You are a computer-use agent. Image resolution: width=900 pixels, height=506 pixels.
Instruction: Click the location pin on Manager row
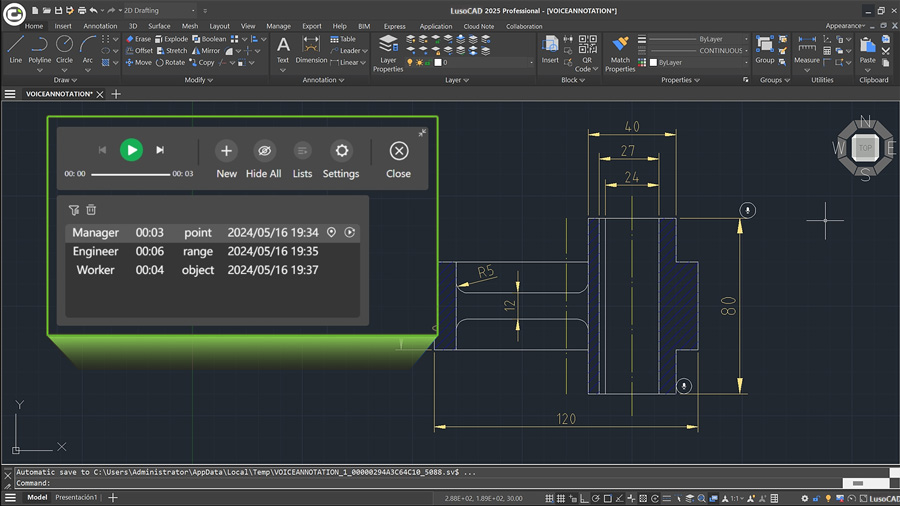tap(332, 232)
